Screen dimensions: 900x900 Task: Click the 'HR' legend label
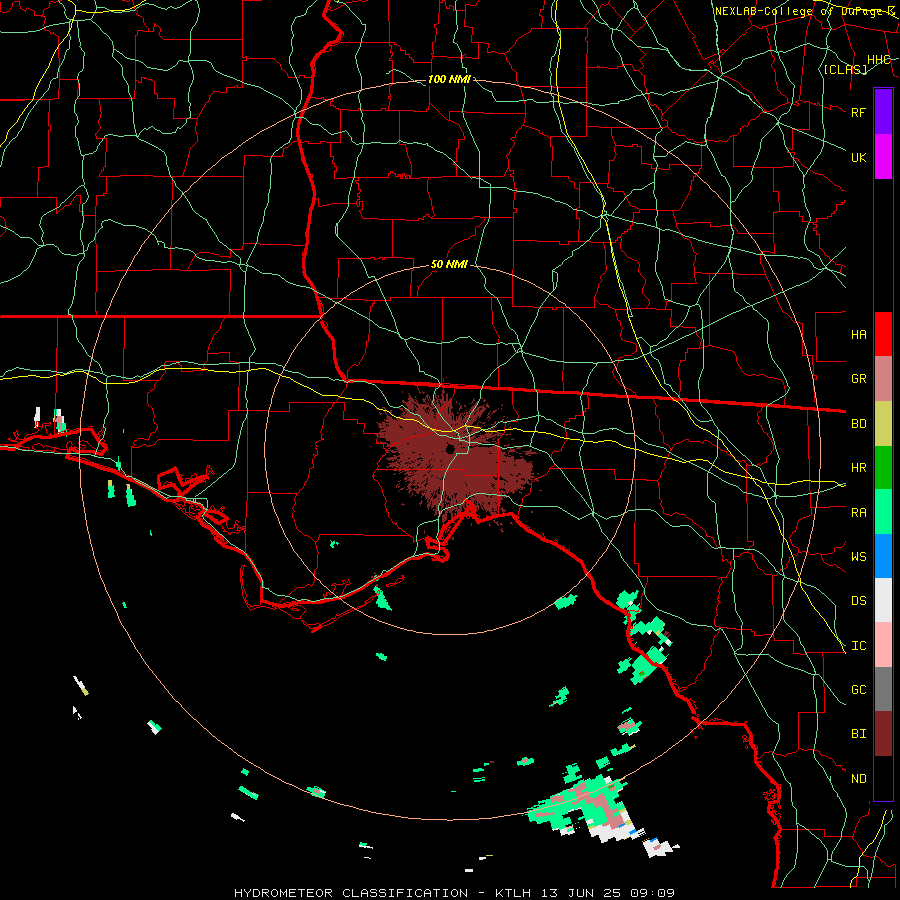858,468
